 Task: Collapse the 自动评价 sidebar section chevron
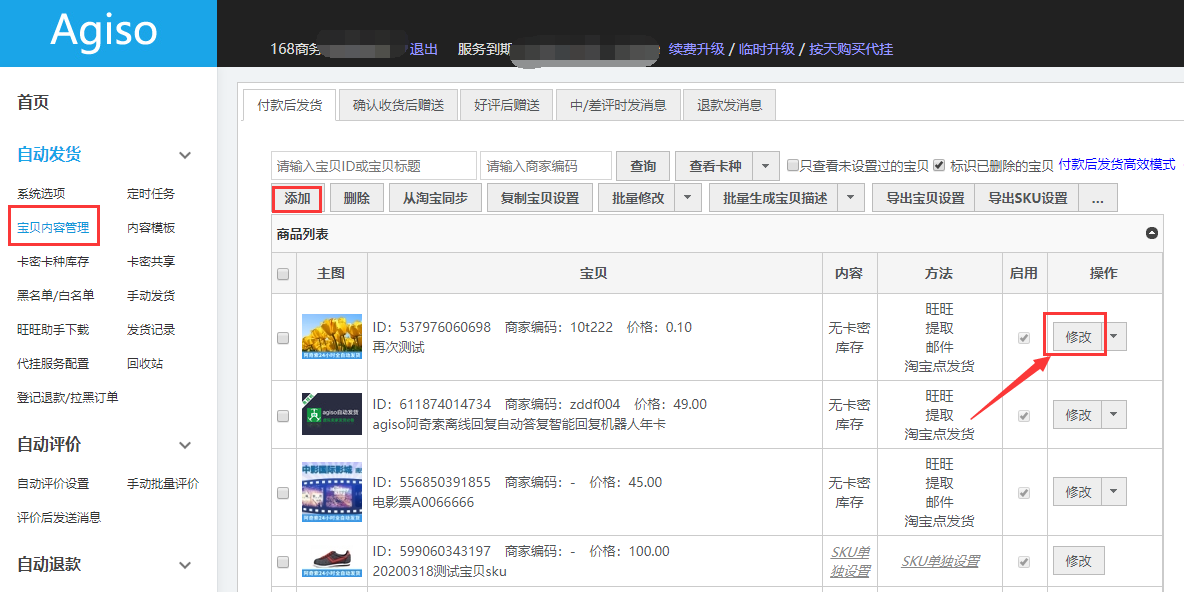[x=185, y=446]
